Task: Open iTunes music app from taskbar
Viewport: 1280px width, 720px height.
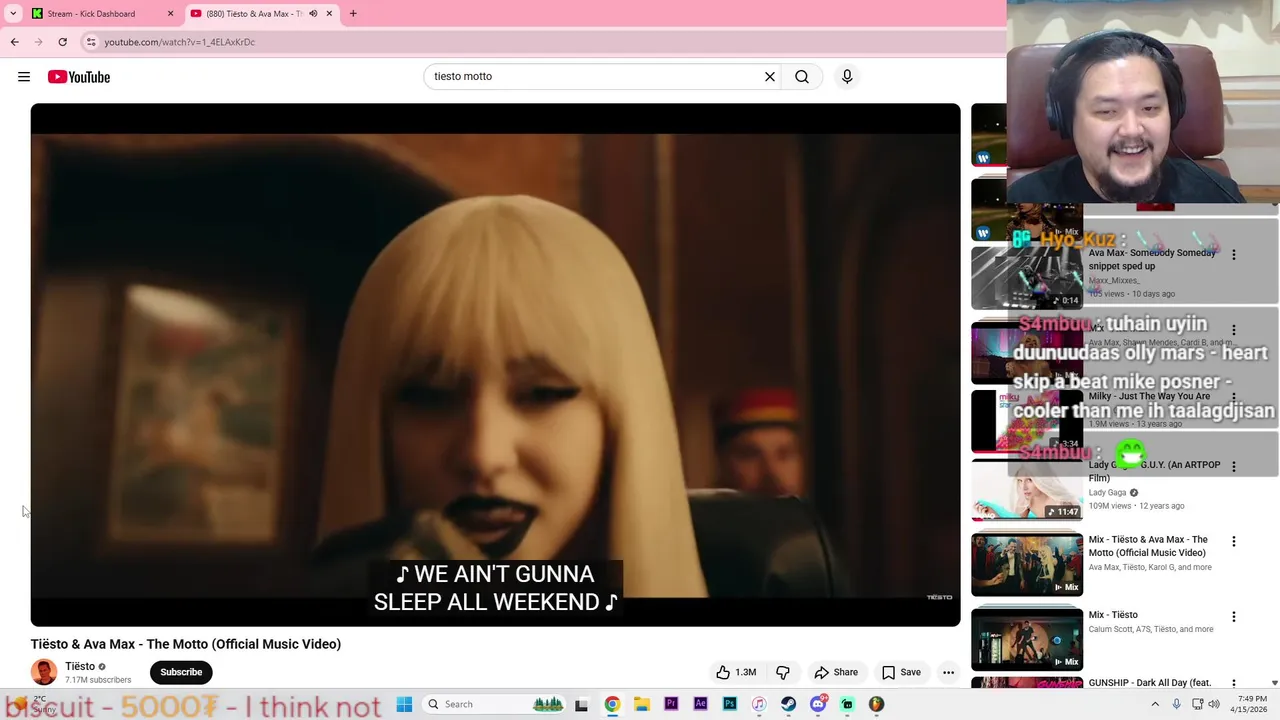Action: coord(759,704)
